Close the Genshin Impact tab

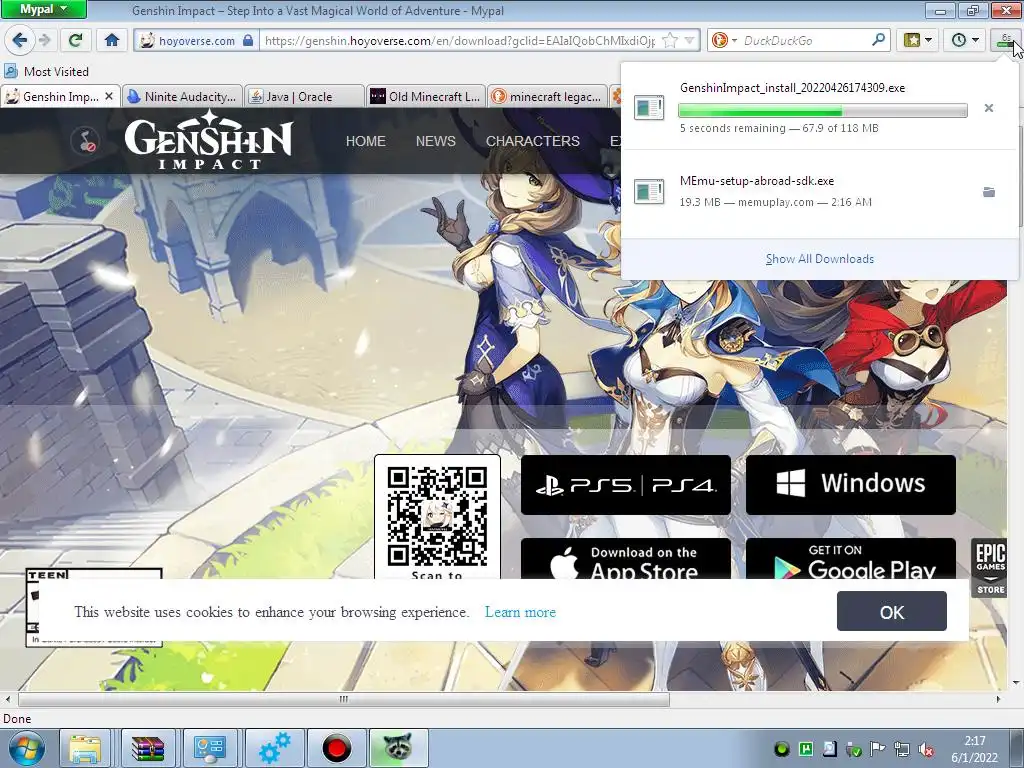[109, 96]
